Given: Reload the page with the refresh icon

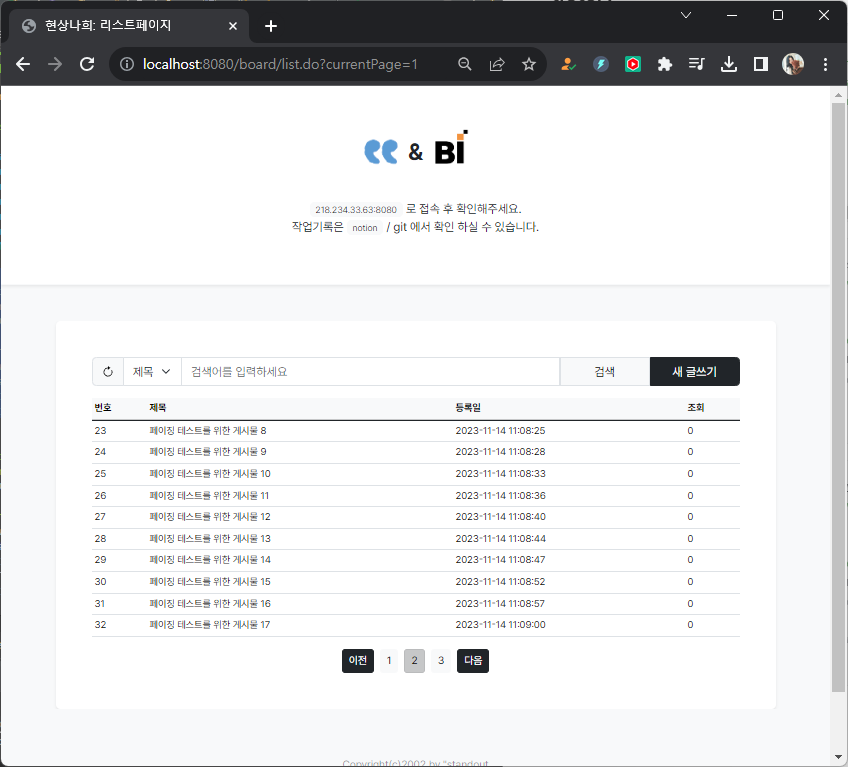Looking at the screenshot, I should pyautogui.click(x=87, y=64).
